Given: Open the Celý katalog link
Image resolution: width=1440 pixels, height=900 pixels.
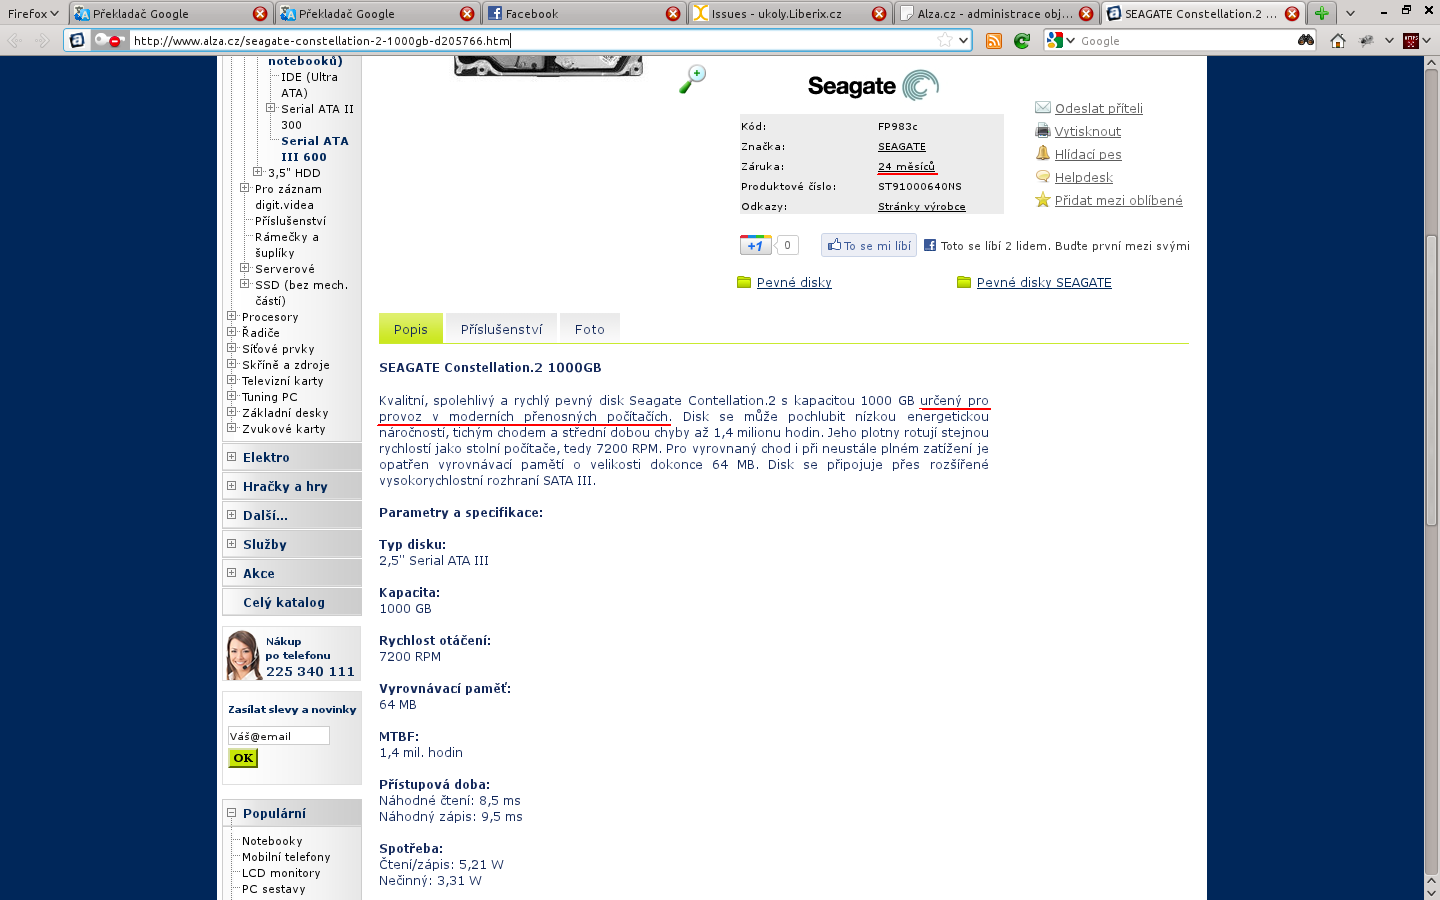Looking at the screenshot, I should (x=284, y=602).
